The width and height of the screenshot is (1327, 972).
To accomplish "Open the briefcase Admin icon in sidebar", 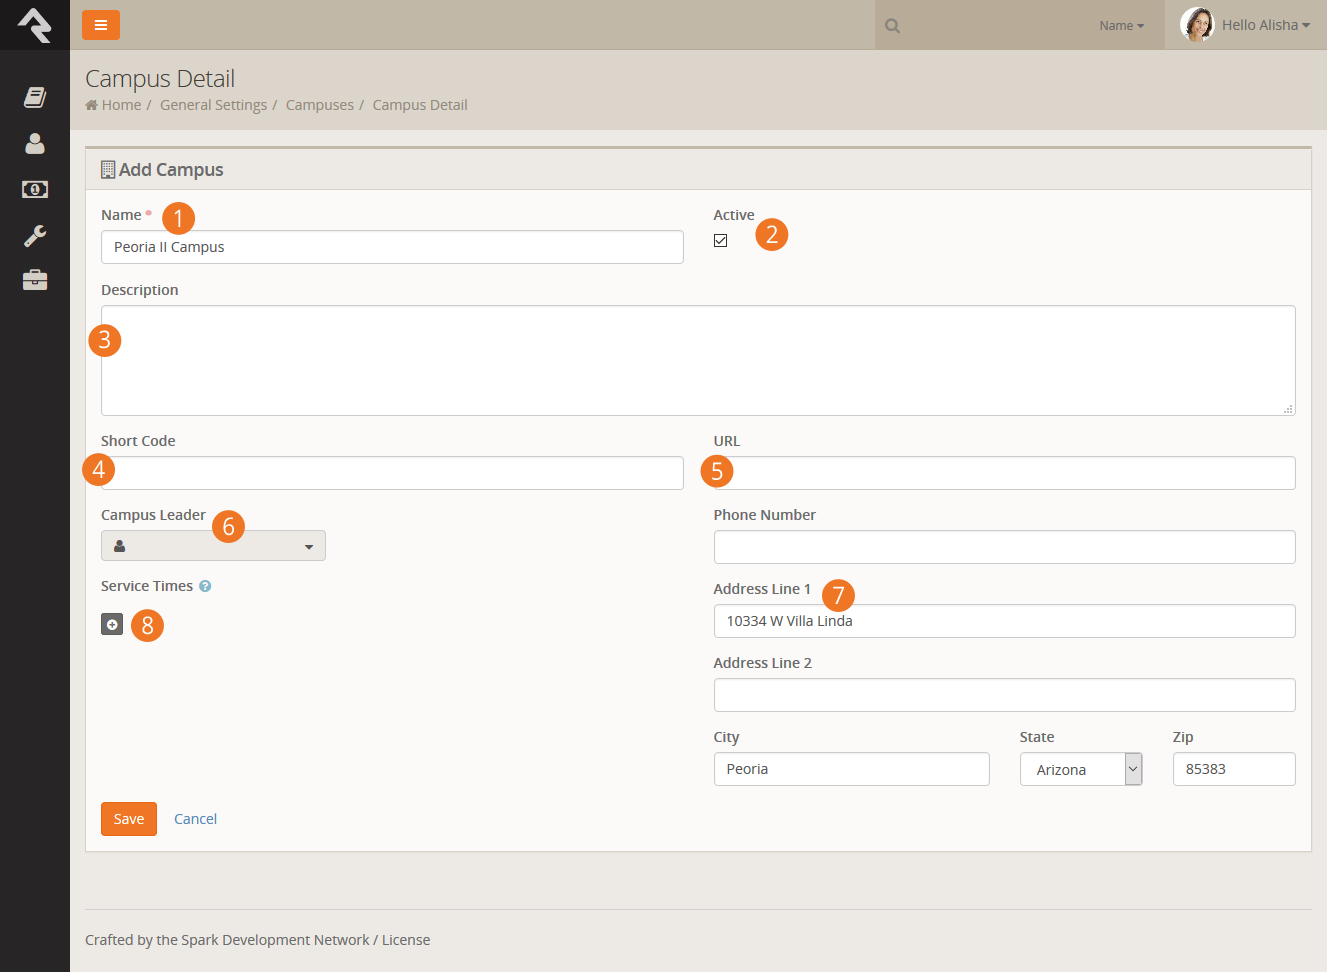I will tap(35, 280).
